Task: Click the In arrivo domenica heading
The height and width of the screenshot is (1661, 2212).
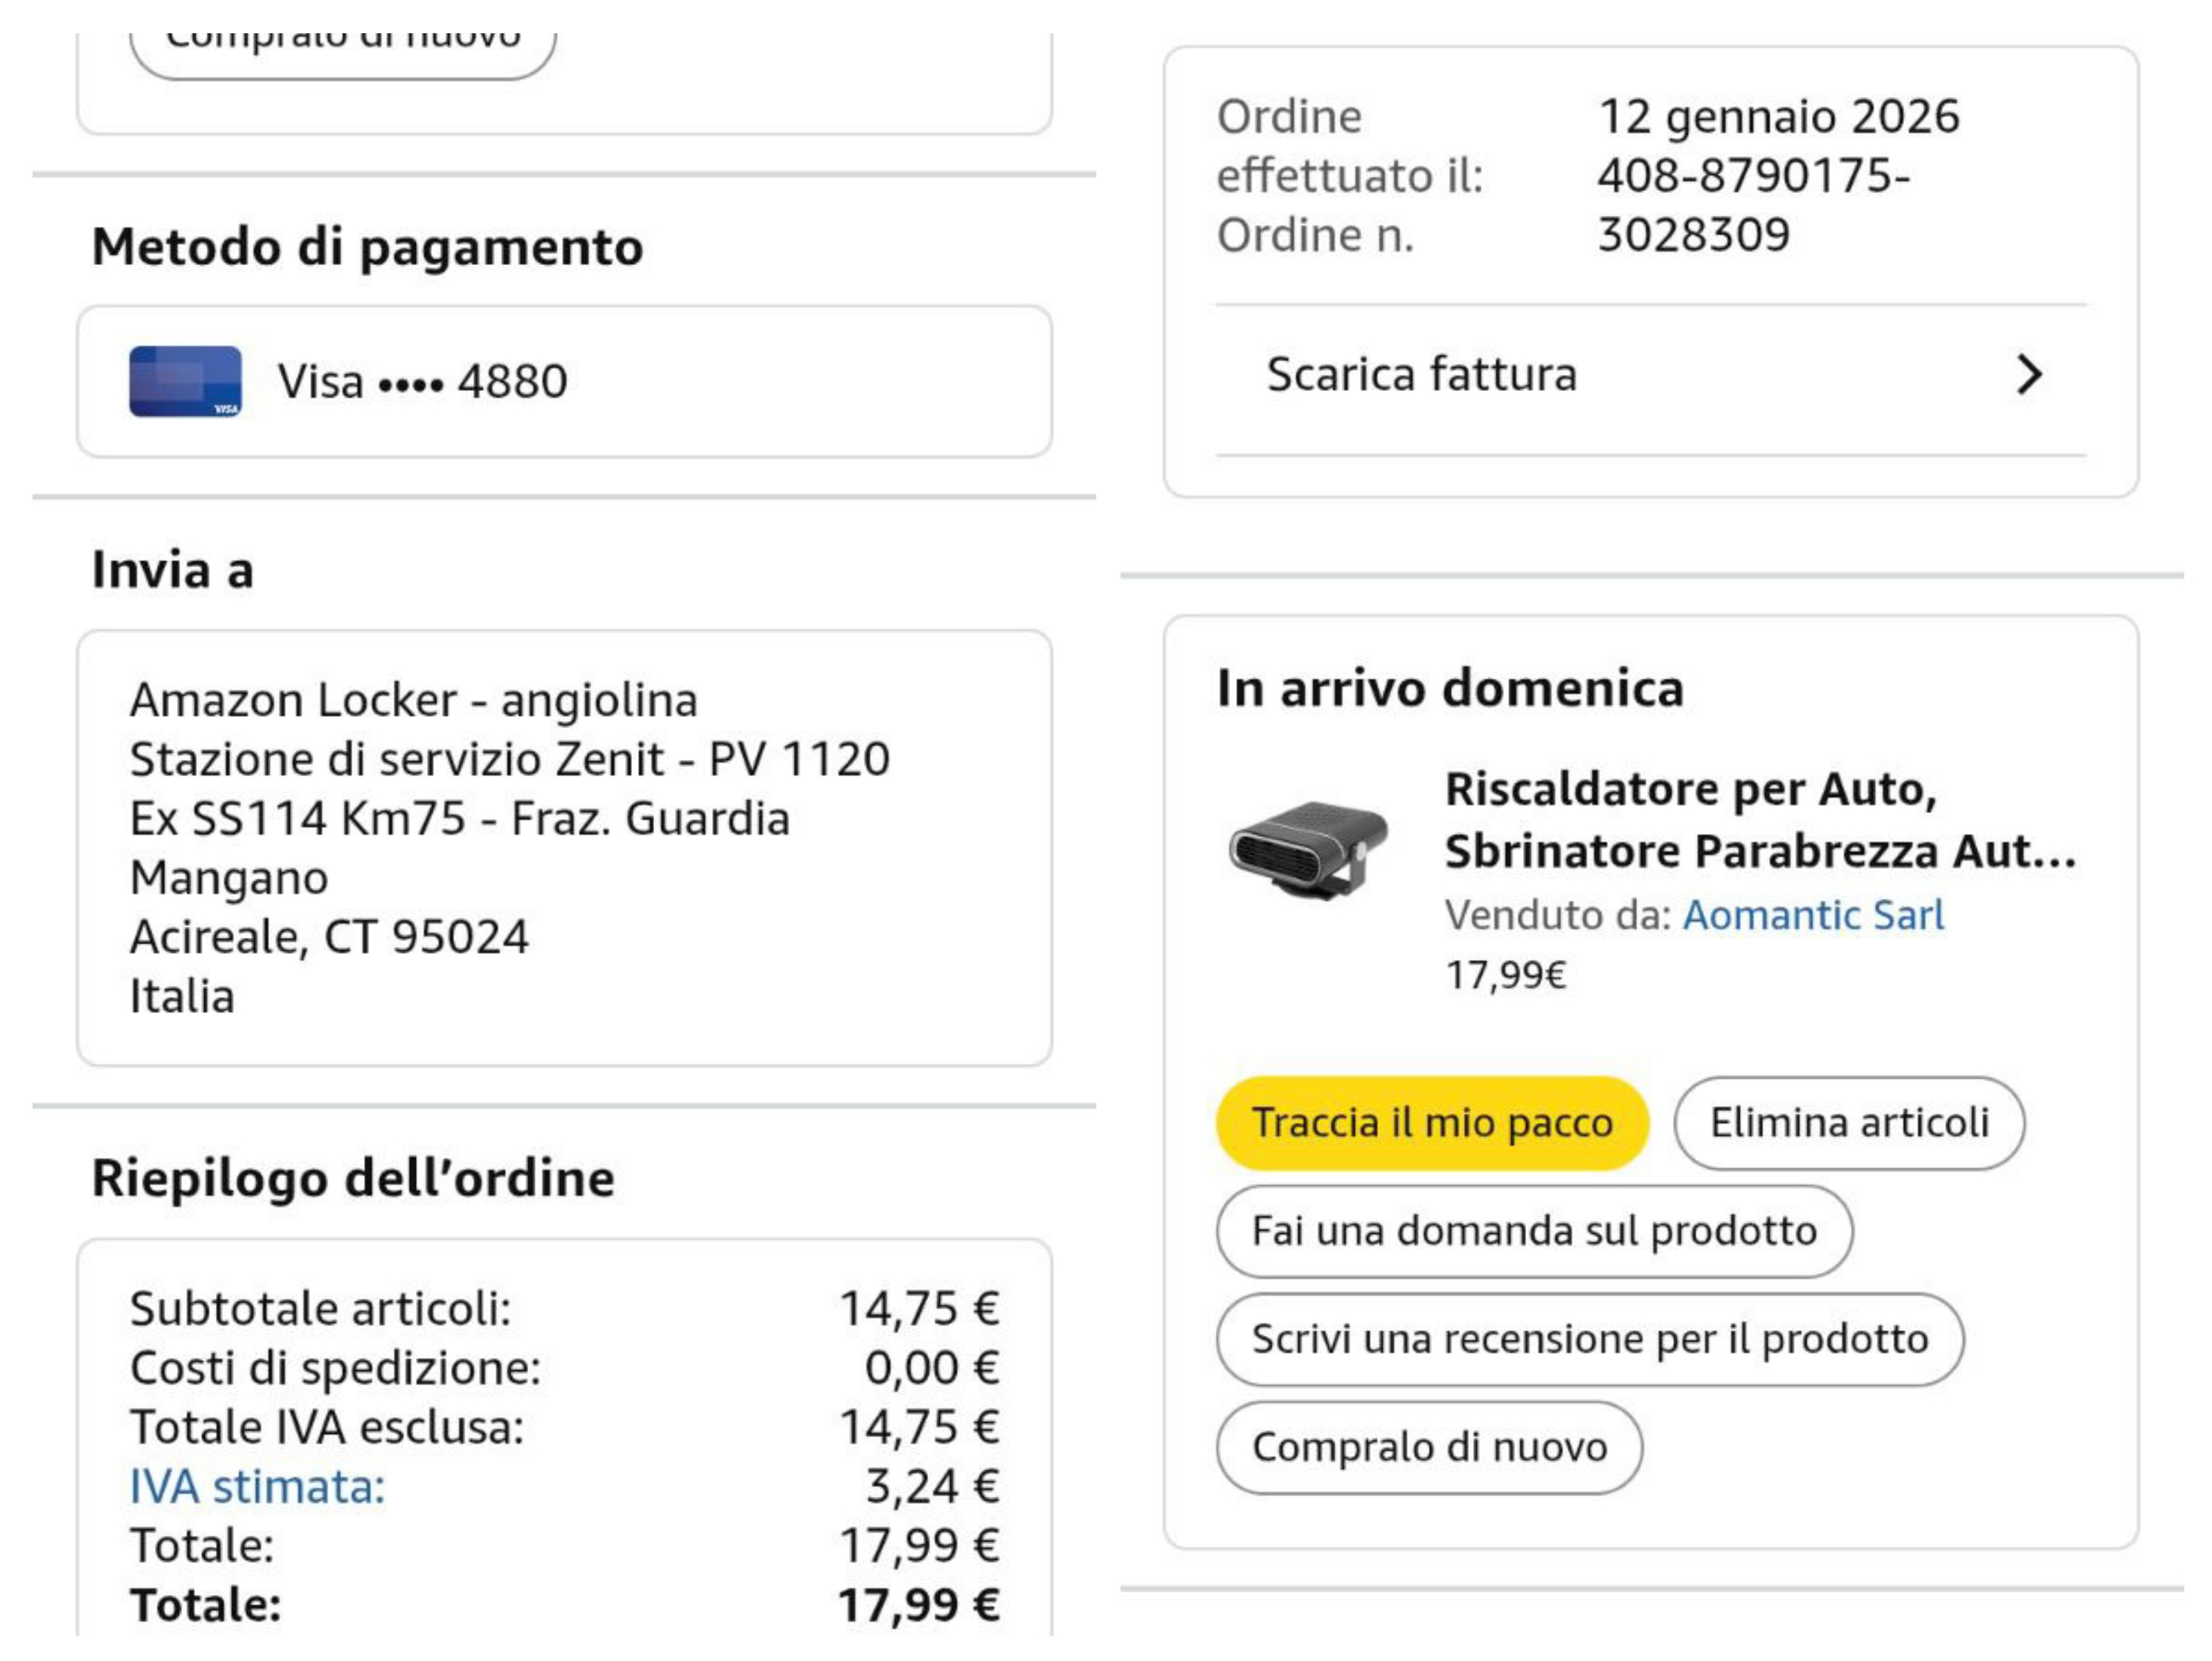Action: coord(1450,688)
